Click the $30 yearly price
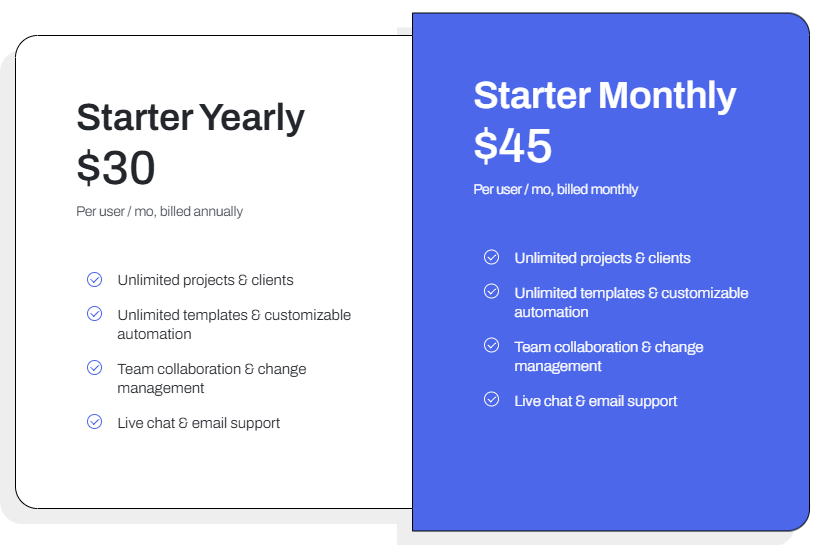Image resolution: width=821 pixels, height=545 pixels. click(116, 168)
